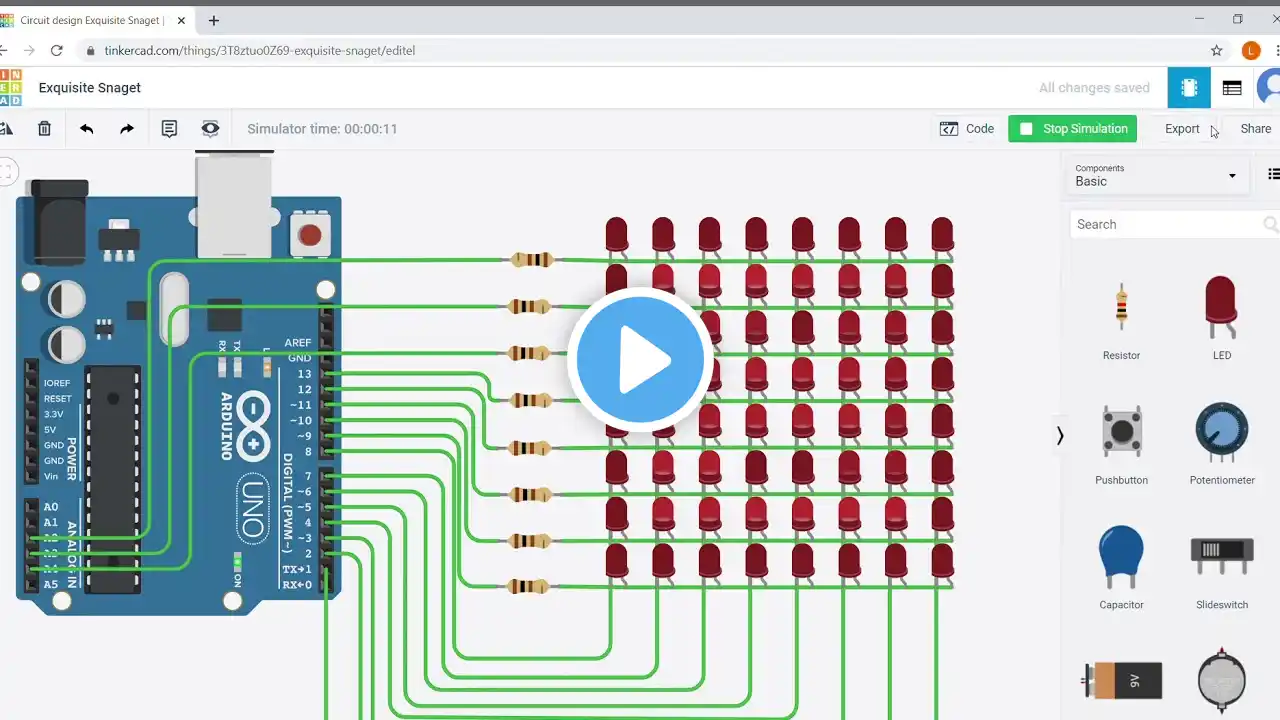Image resolution: width=1280 pixels, height=720 pixels.
Task: Toggle wire visibility eye icon
Action: [x=210, y=129]
